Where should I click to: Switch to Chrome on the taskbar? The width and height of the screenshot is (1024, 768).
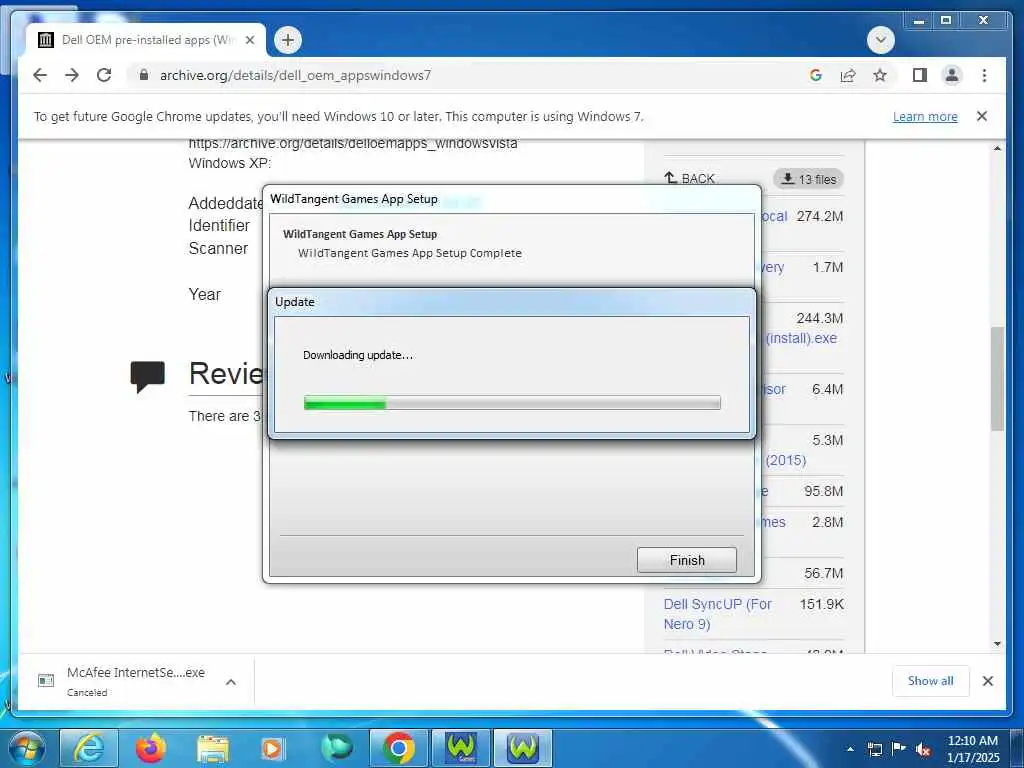pyautogui.click(x=398, y=748)
